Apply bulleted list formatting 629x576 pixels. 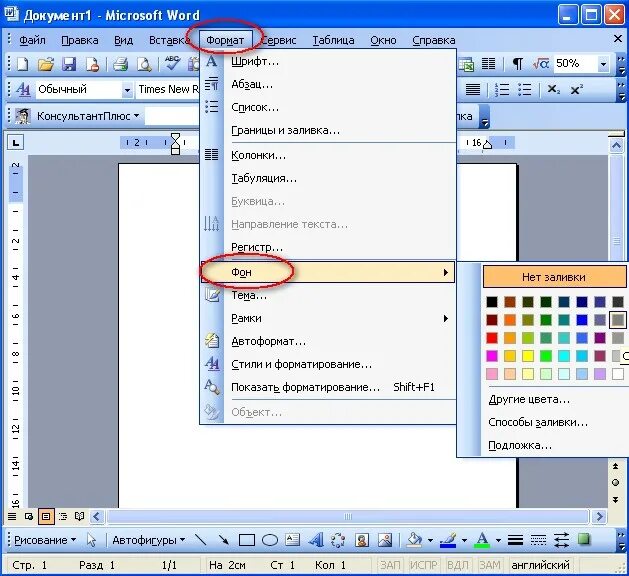(524, 89)
